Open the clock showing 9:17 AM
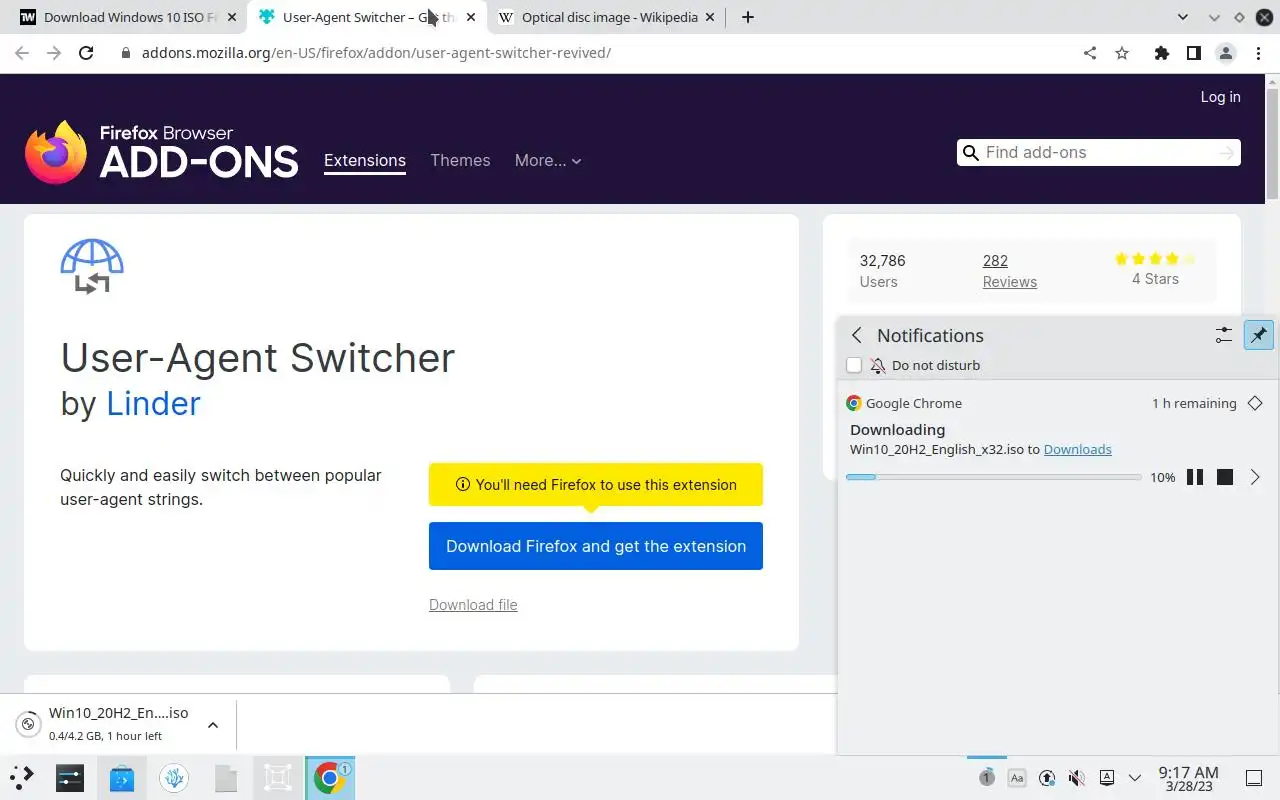The image size is (1280, 800). tap(1188, 778)
